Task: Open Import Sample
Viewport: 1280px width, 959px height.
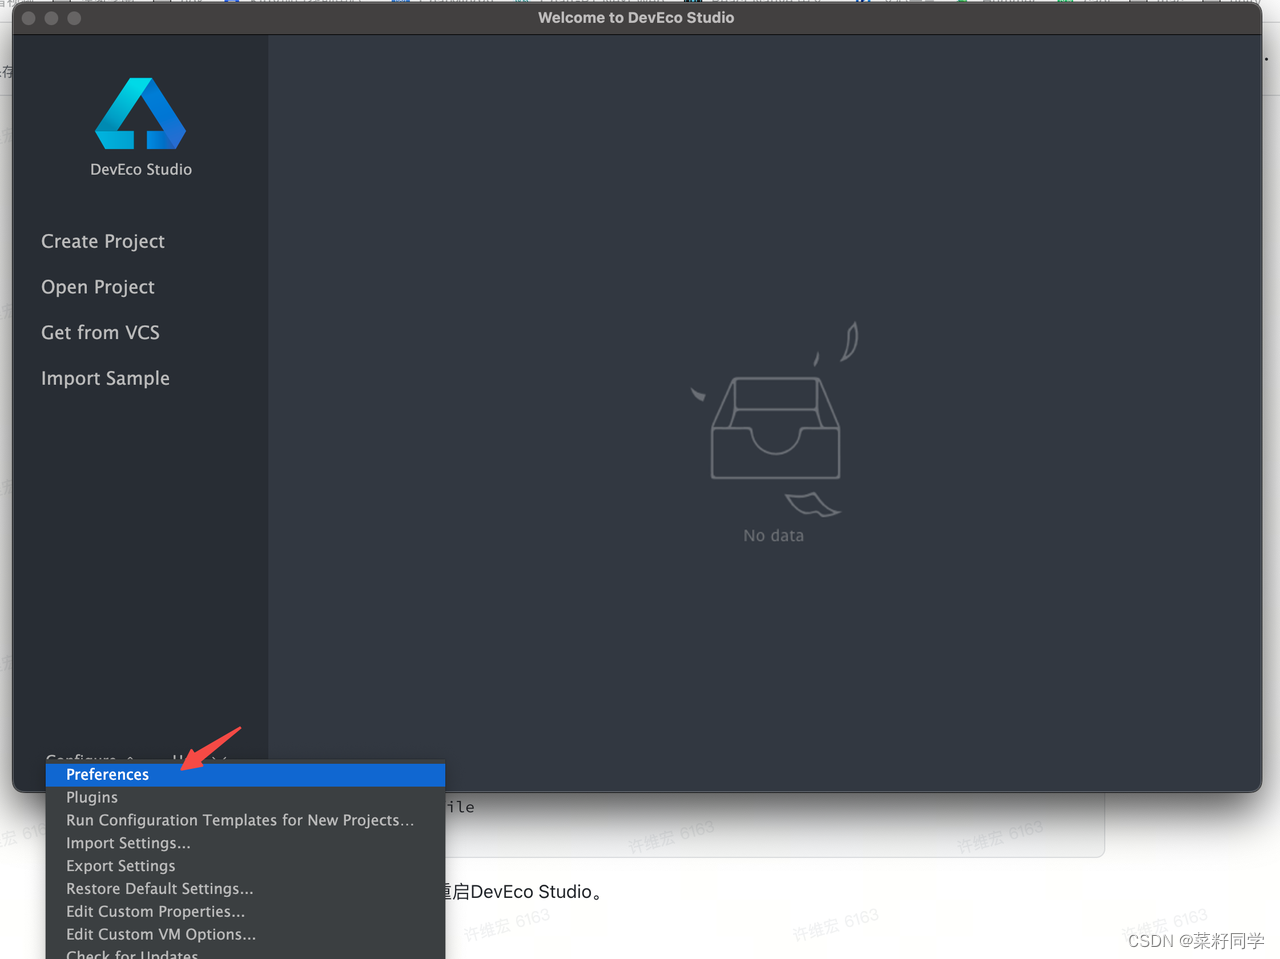Action: (x=105, y=378)
